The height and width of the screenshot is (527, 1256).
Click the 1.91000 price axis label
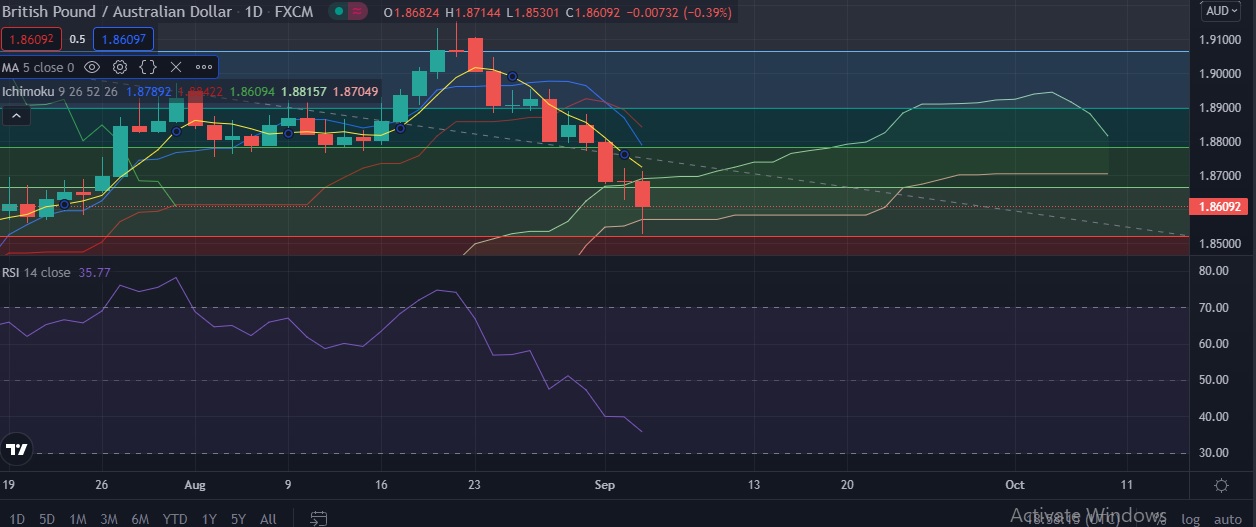[1220, 40]
